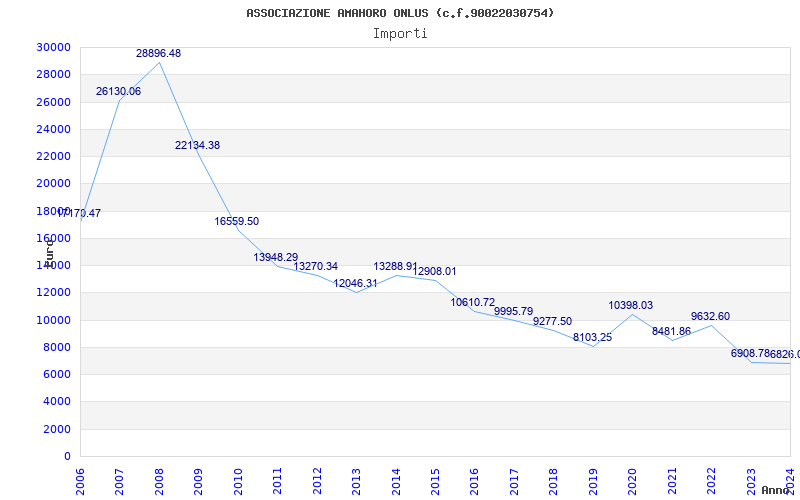Viewport: 800px width, 500px height.
Task: Select the 9995.79 data label
Action: (513, 311)
